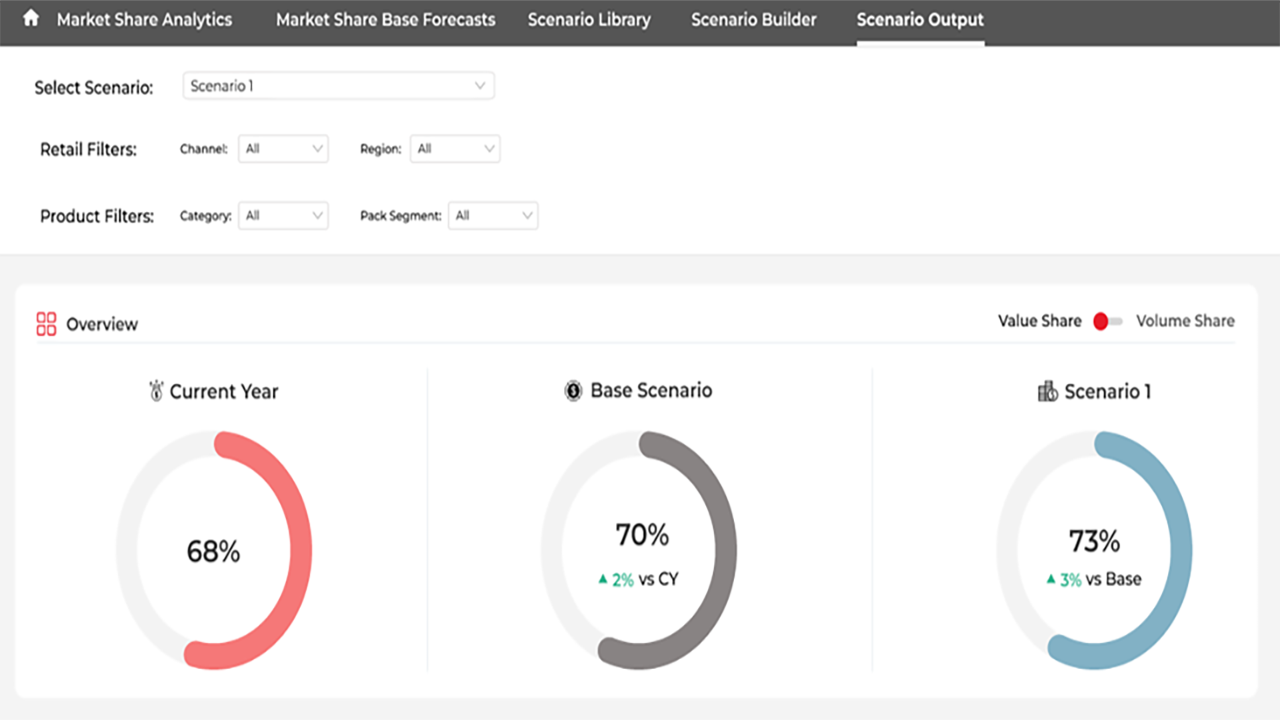Click the Current Year medal icon

tap(155, 391)
